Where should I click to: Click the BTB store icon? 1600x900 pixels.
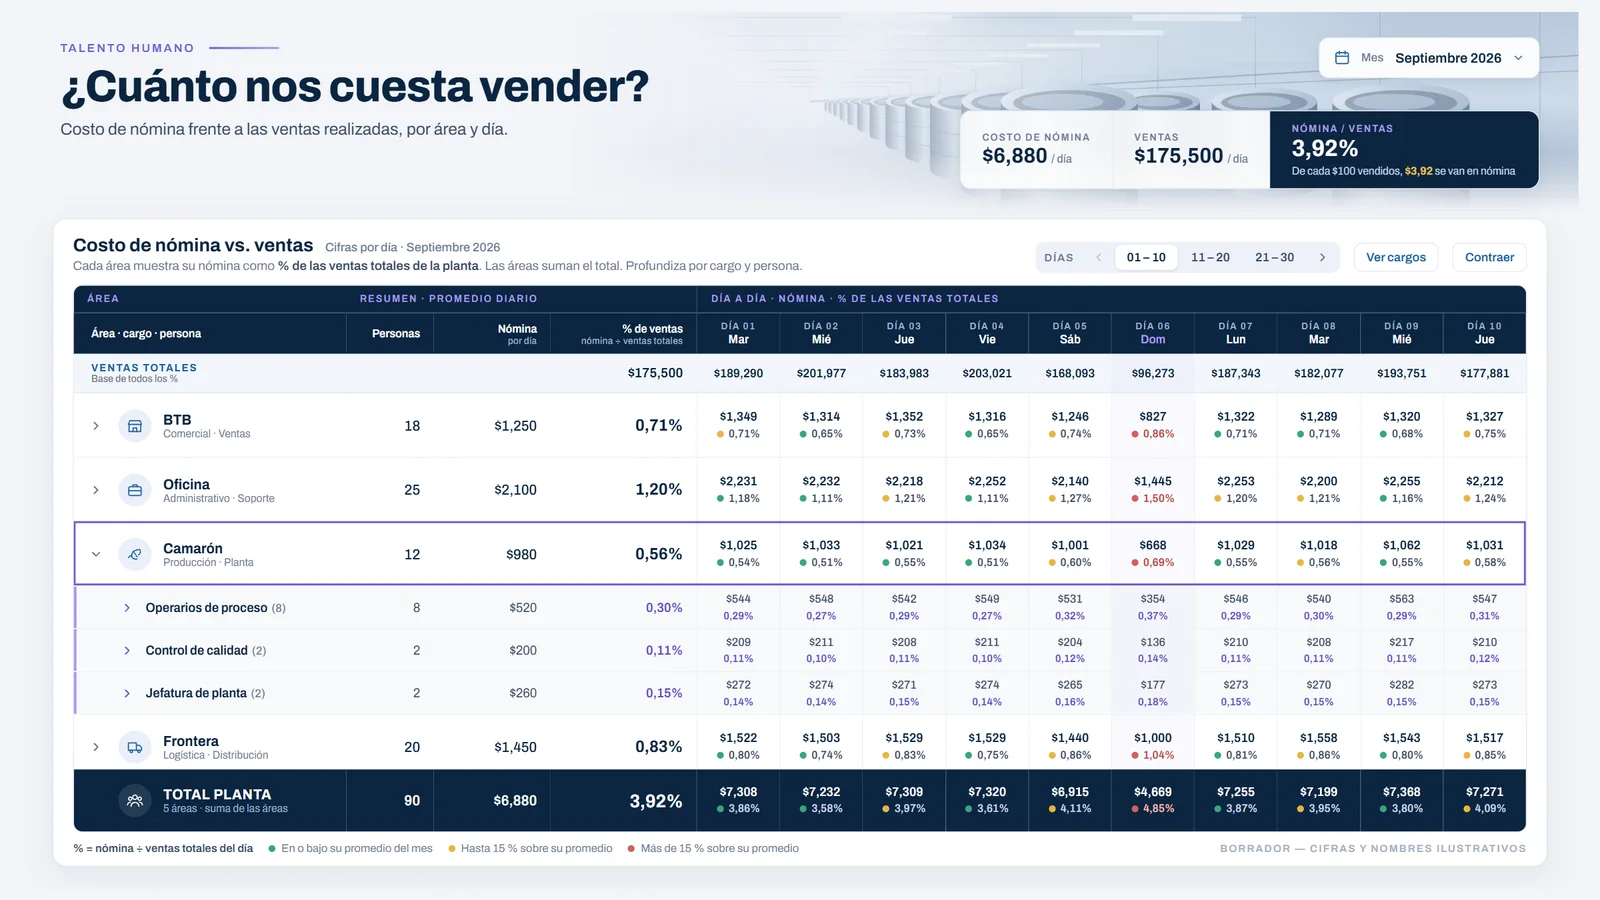point(135,426)
